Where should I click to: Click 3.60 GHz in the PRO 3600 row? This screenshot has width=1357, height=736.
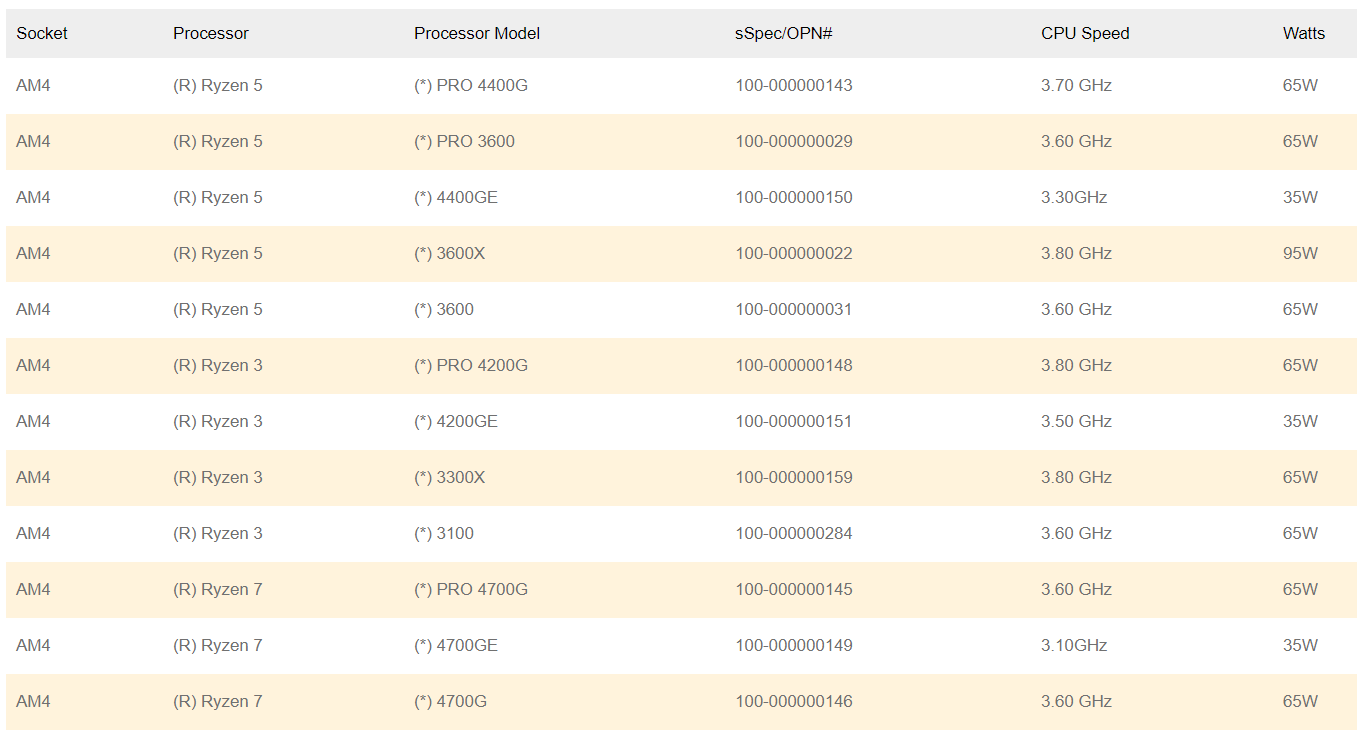tap(1076, 142)
